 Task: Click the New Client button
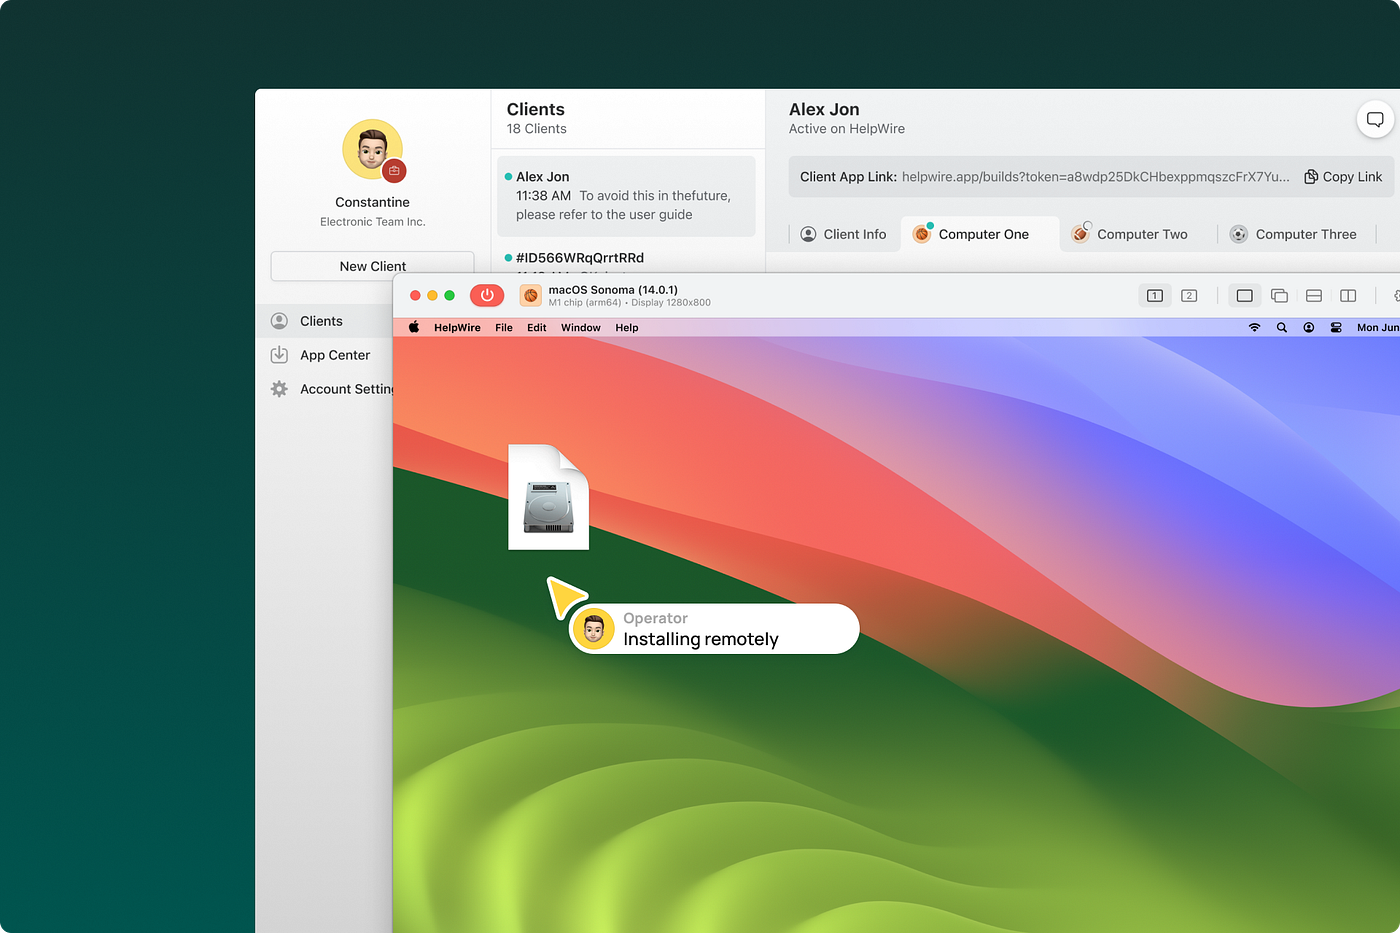(x=372, y=266)
